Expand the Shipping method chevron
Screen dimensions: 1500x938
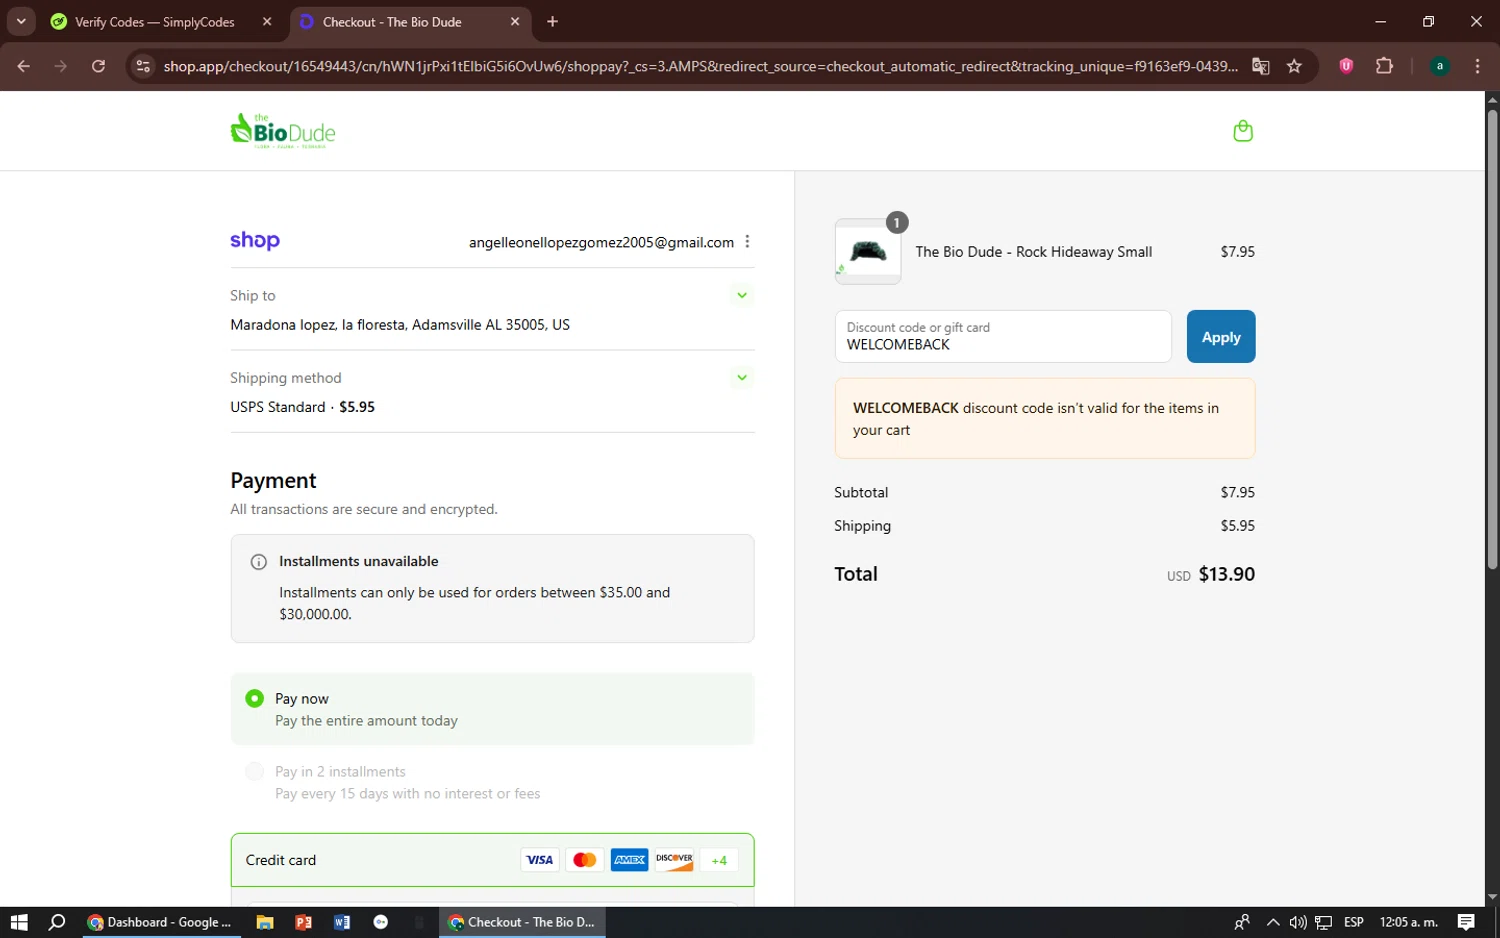742,377
